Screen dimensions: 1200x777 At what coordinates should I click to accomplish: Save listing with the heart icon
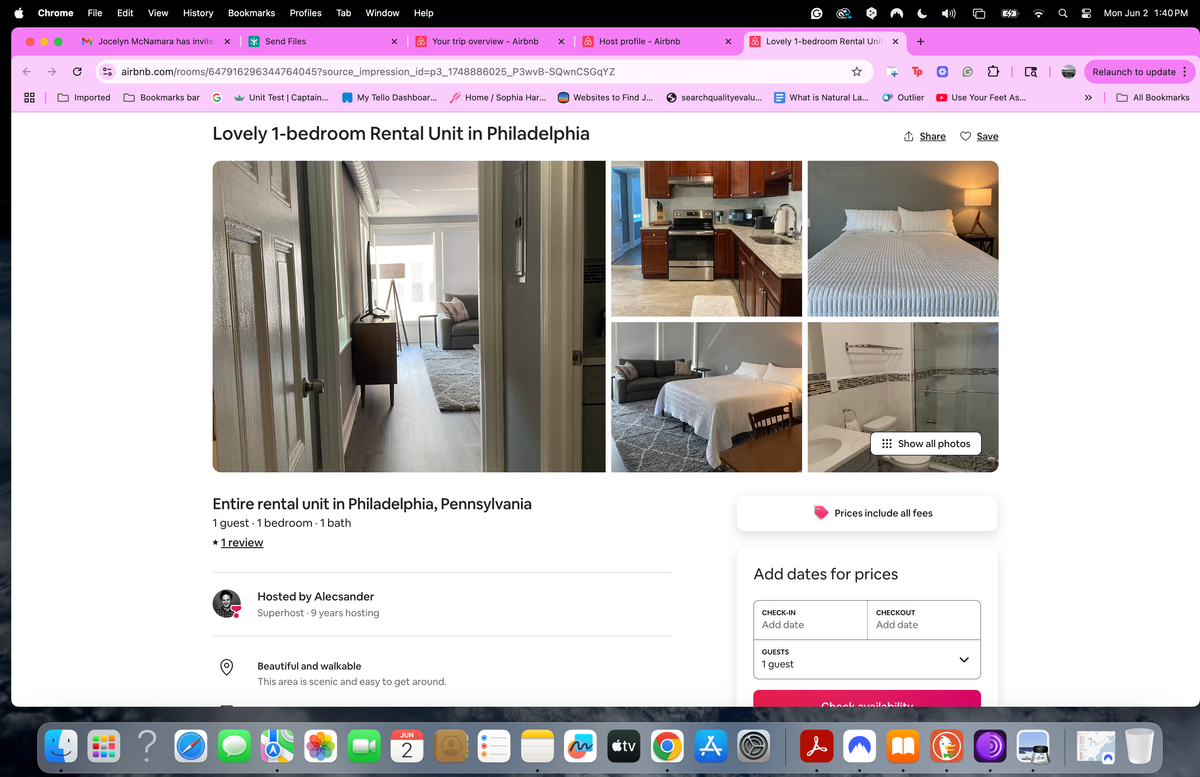pyautogui.click(x=966, y=136)
